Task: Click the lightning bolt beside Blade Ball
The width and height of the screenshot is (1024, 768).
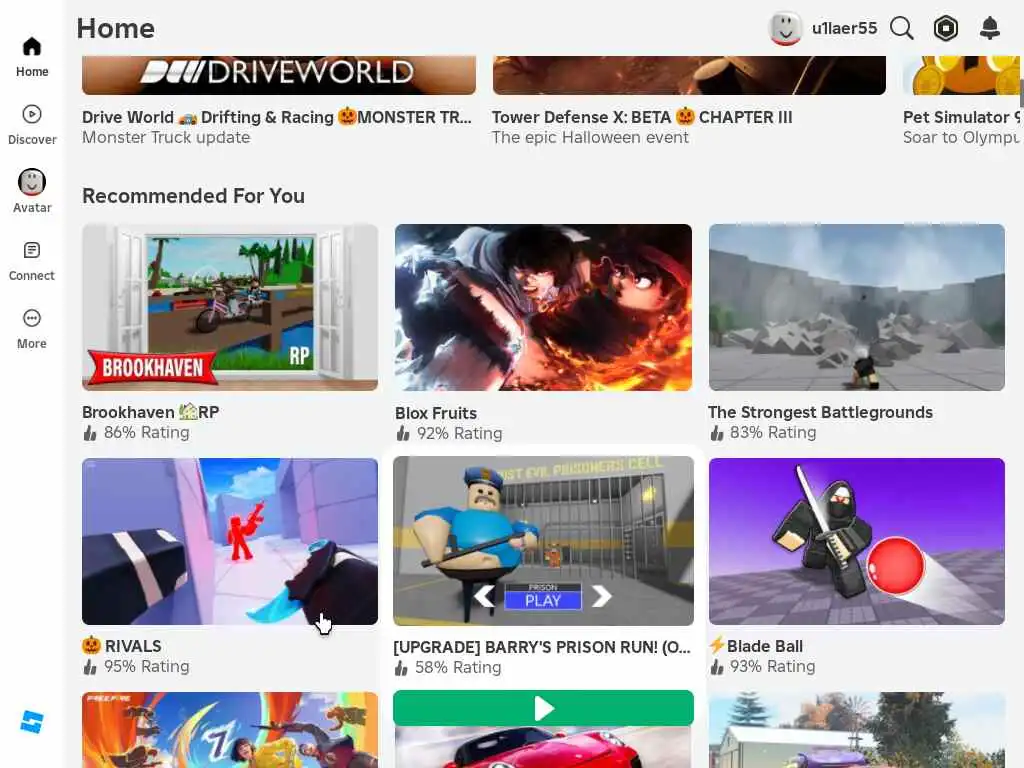Action: (x=717, y=645)
